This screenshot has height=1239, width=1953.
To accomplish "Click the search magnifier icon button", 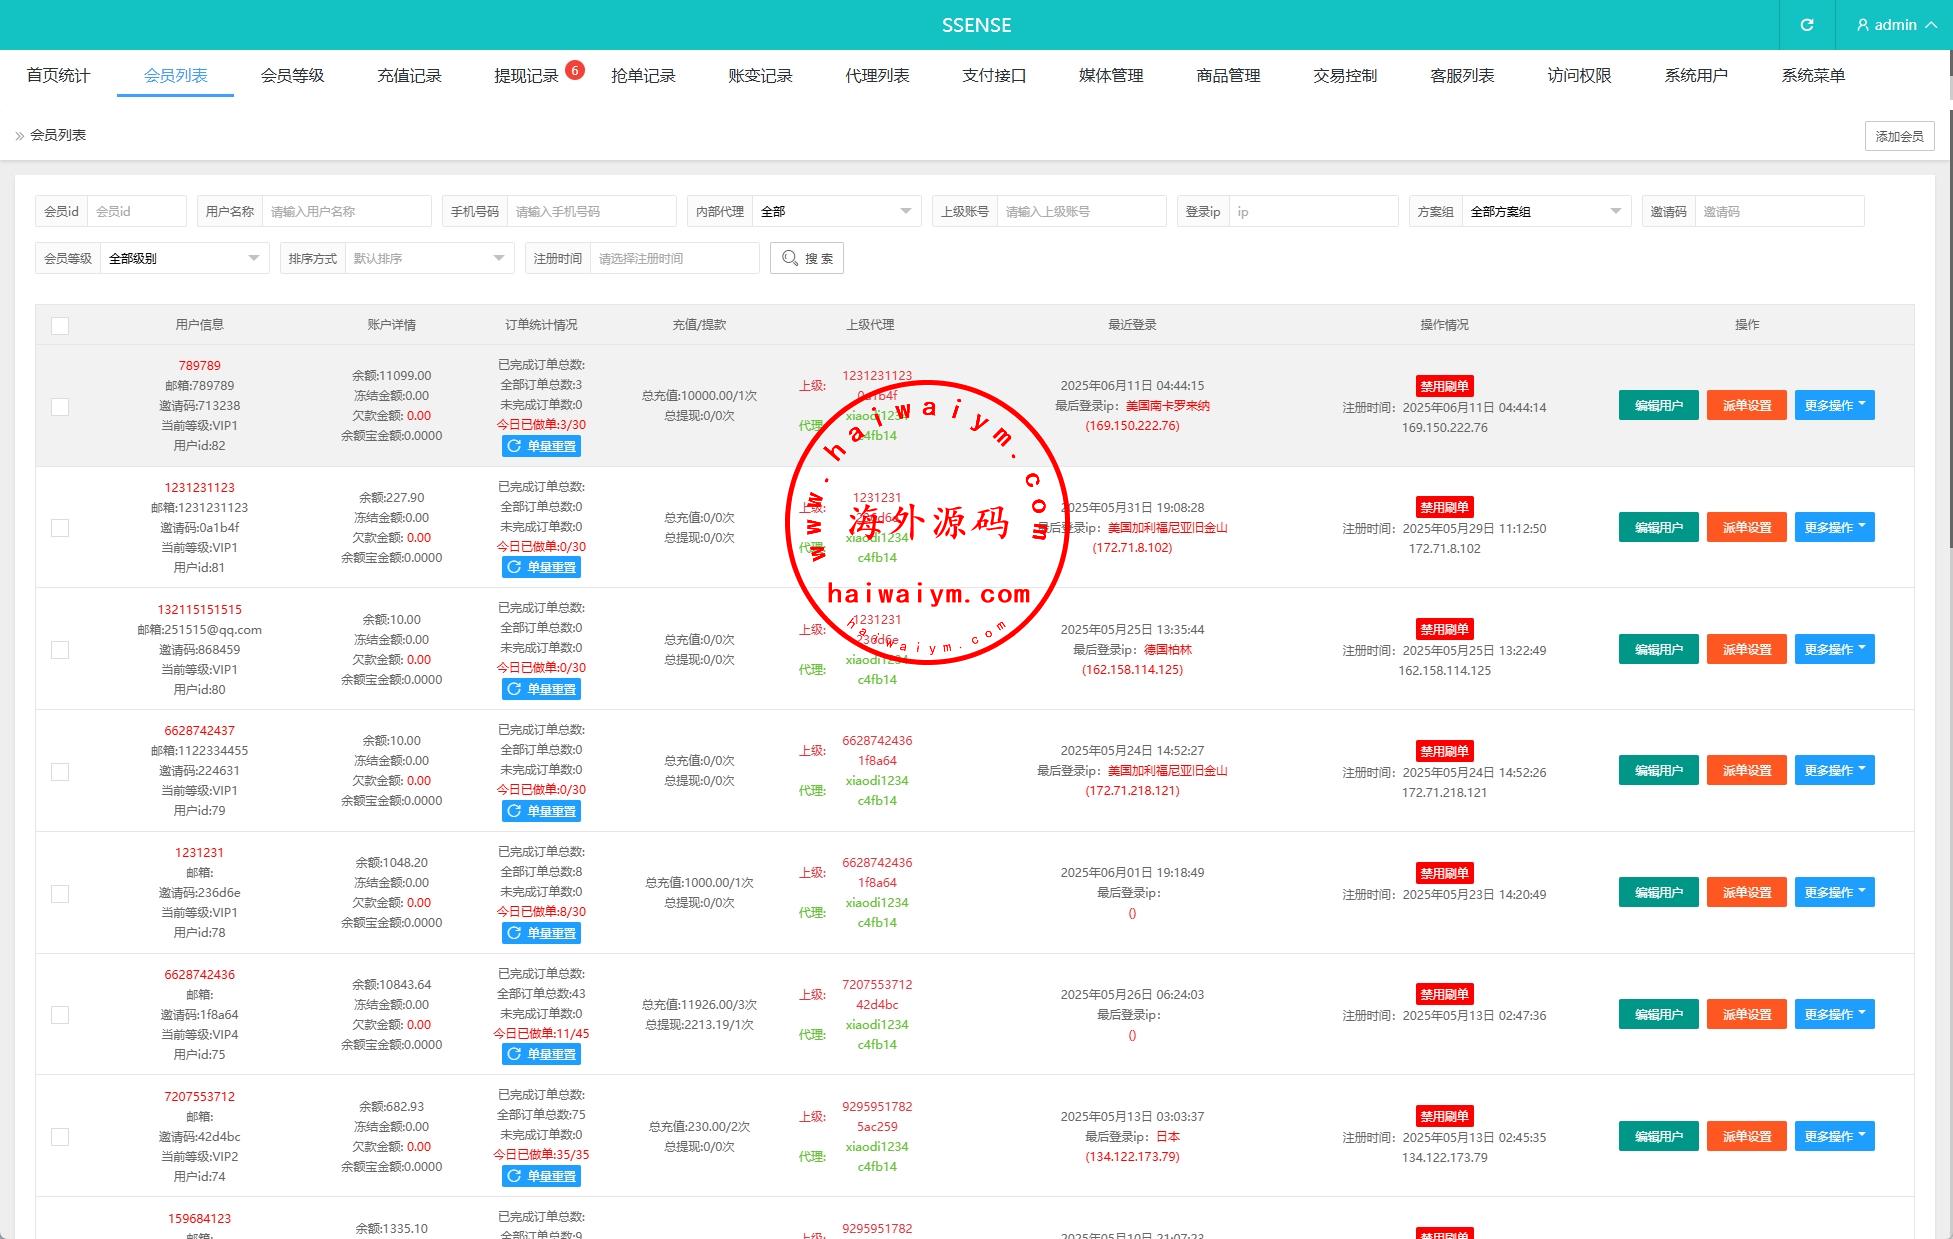I will click(790, 258).
